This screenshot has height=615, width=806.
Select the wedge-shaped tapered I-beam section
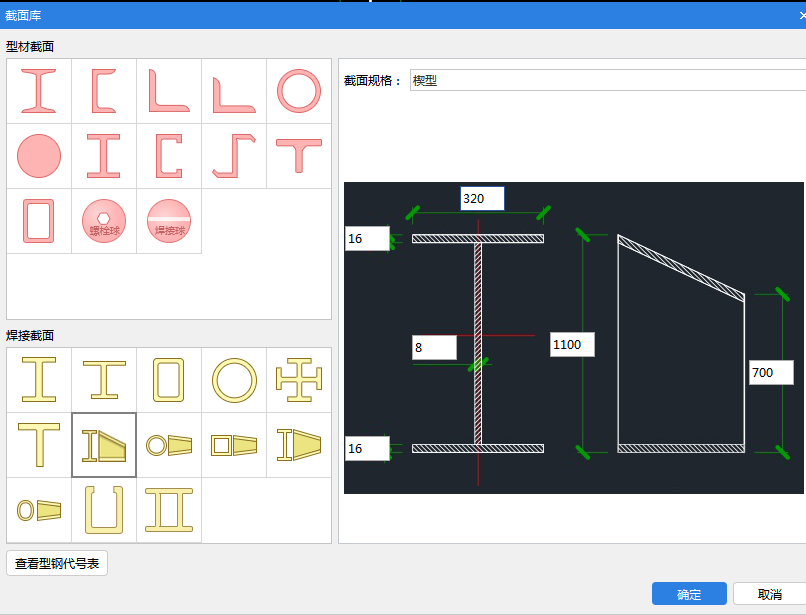click(x=104, y=445)
